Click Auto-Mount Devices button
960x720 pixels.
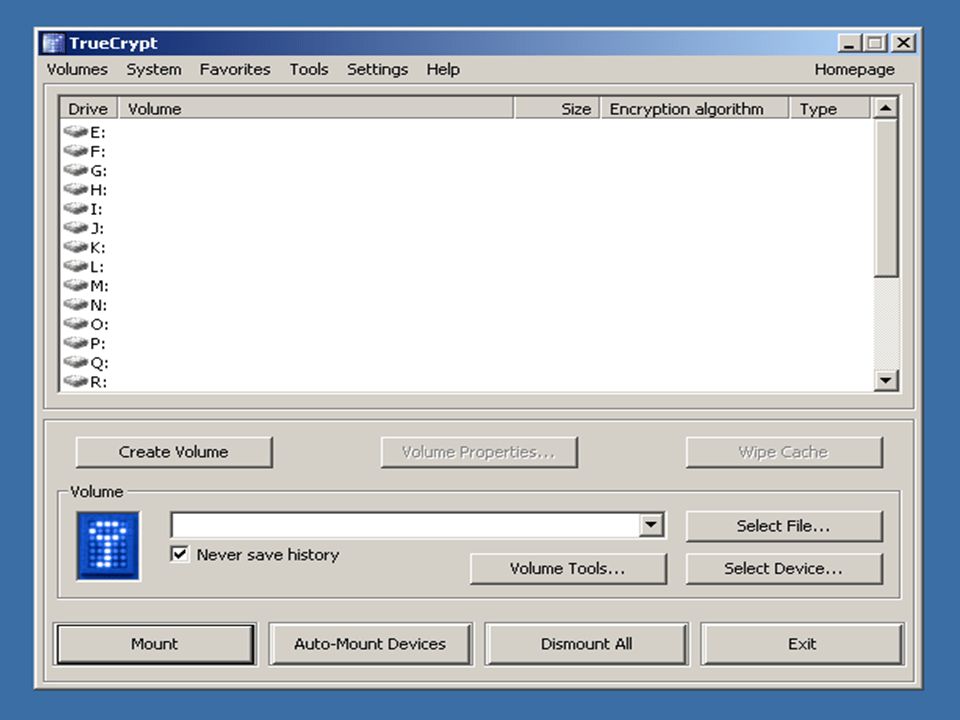tap(370, 643)
